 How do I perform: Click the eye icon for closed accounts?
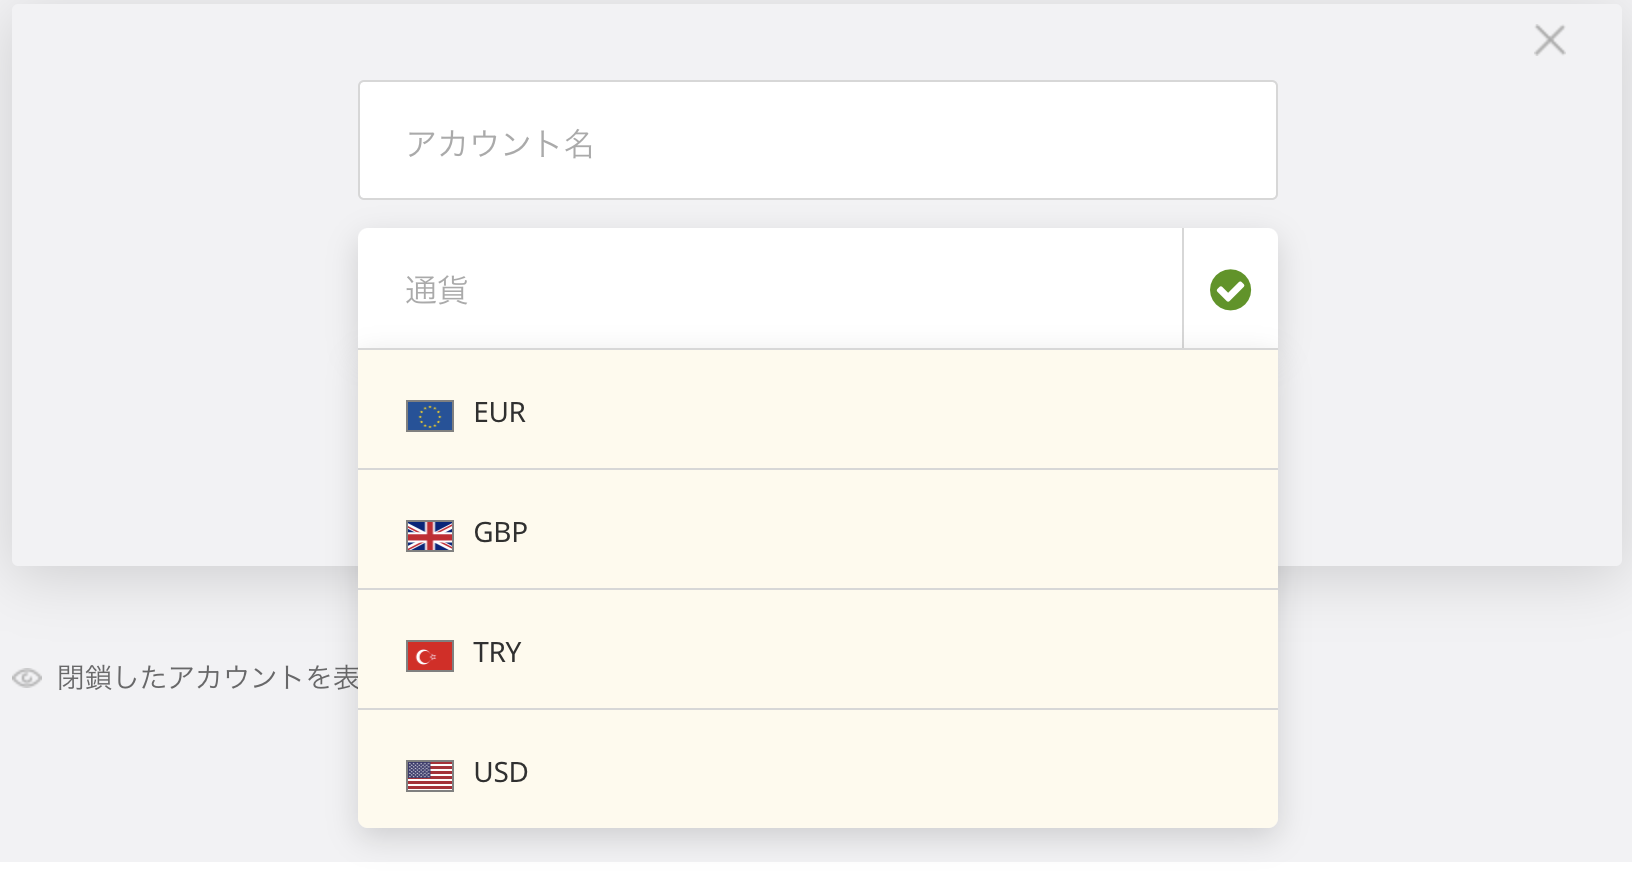tap(27, 678)
